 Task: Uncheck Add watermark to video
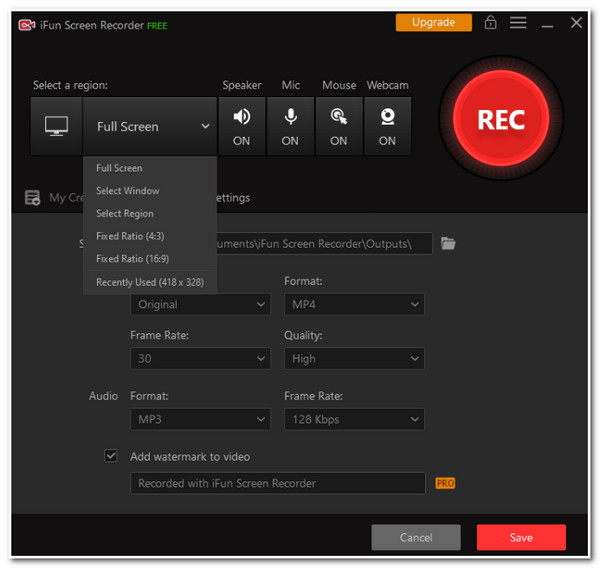pyautogui.click(x=111, y=456)
